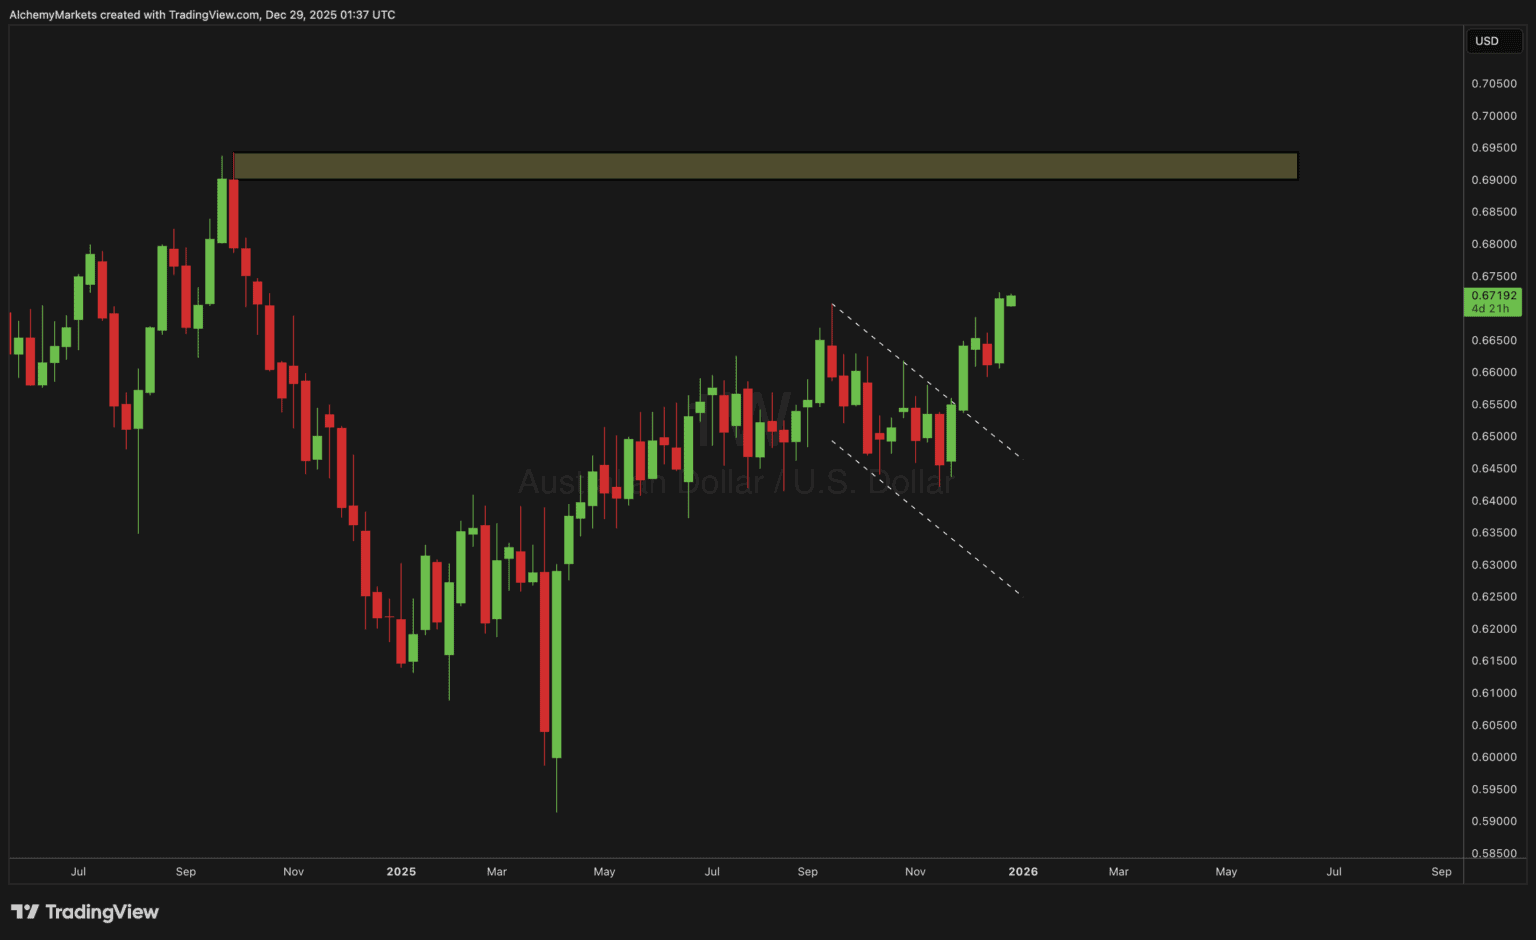Click the Nov label on the time axis
The width and height of the screenshot is (1536, 940).
(293, 871)
